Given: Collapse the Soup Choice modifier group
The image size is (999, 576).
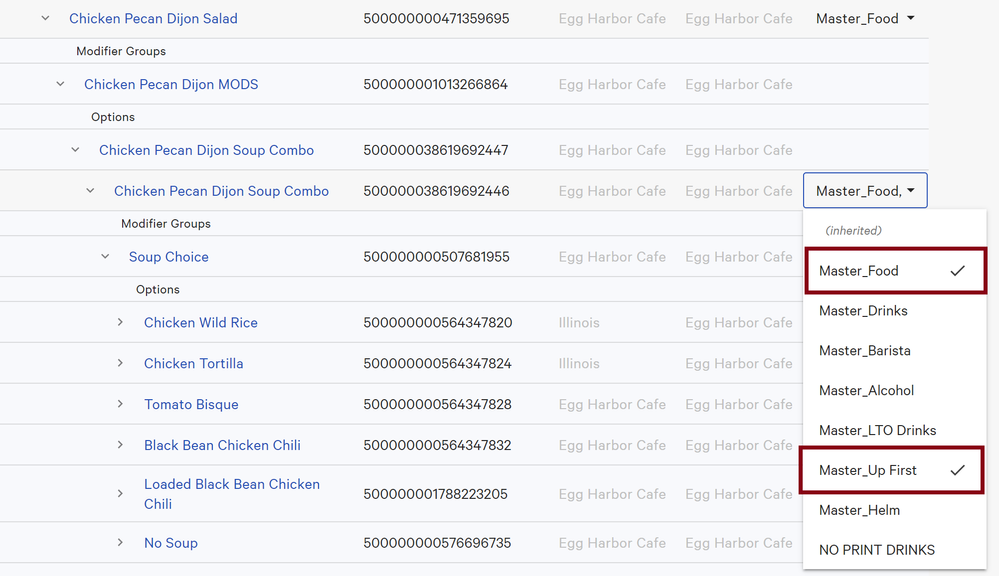Looking at the screenshot, I should (x=105, y=257).
